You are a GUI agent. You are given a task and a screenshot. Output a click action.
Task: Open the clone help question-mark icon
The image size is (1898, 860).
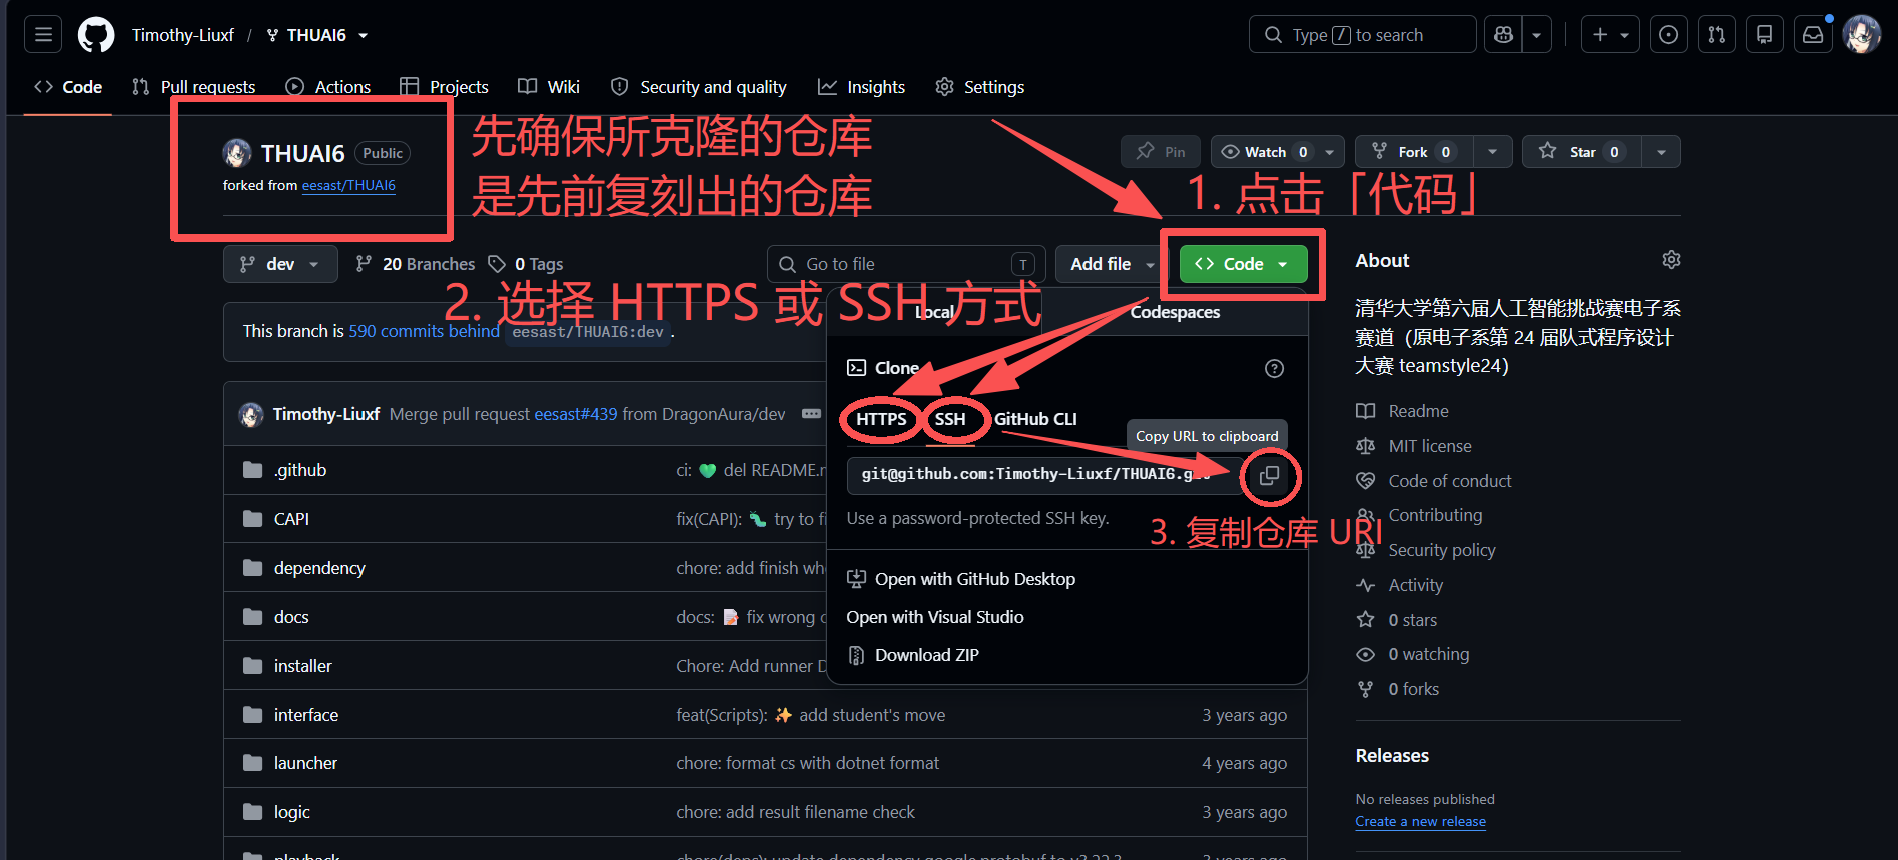tap(1274, 369)
